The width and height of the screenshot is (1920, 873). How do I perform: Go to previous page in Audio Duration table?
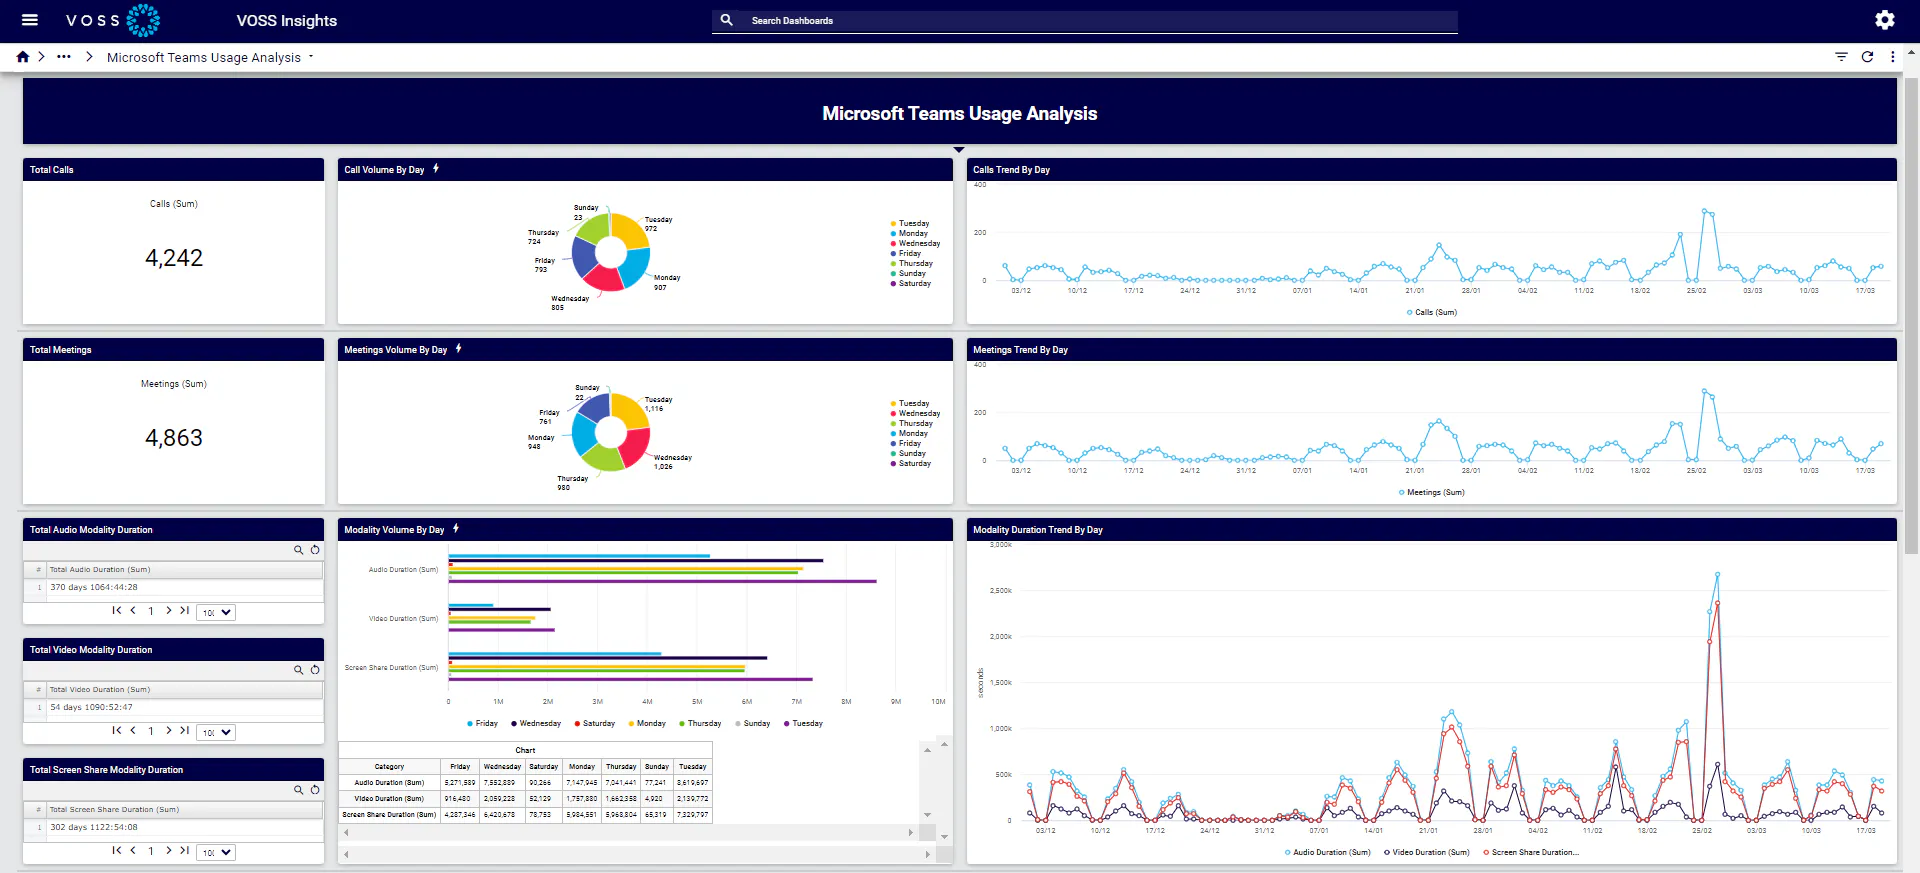point(133,610)
